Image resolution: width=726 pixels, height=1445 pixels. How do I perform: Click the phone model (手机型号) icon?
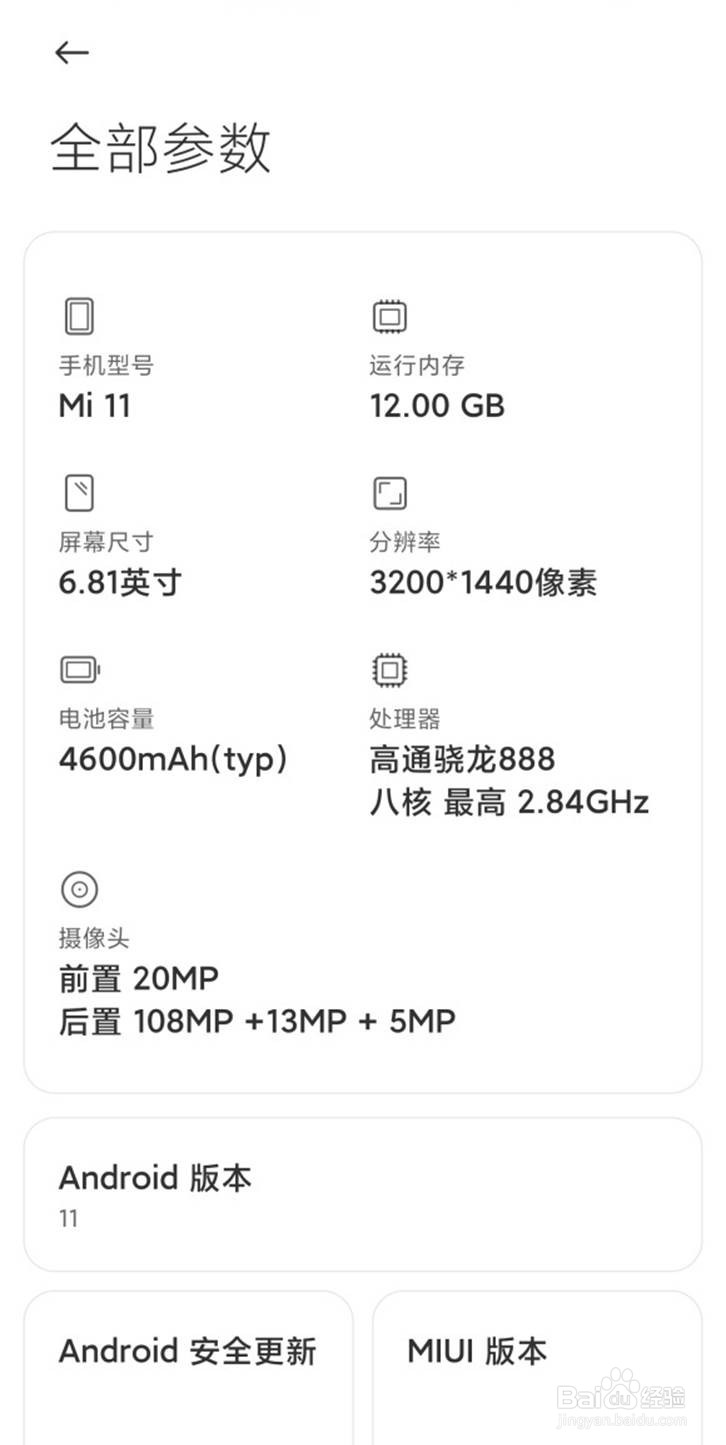78,315
